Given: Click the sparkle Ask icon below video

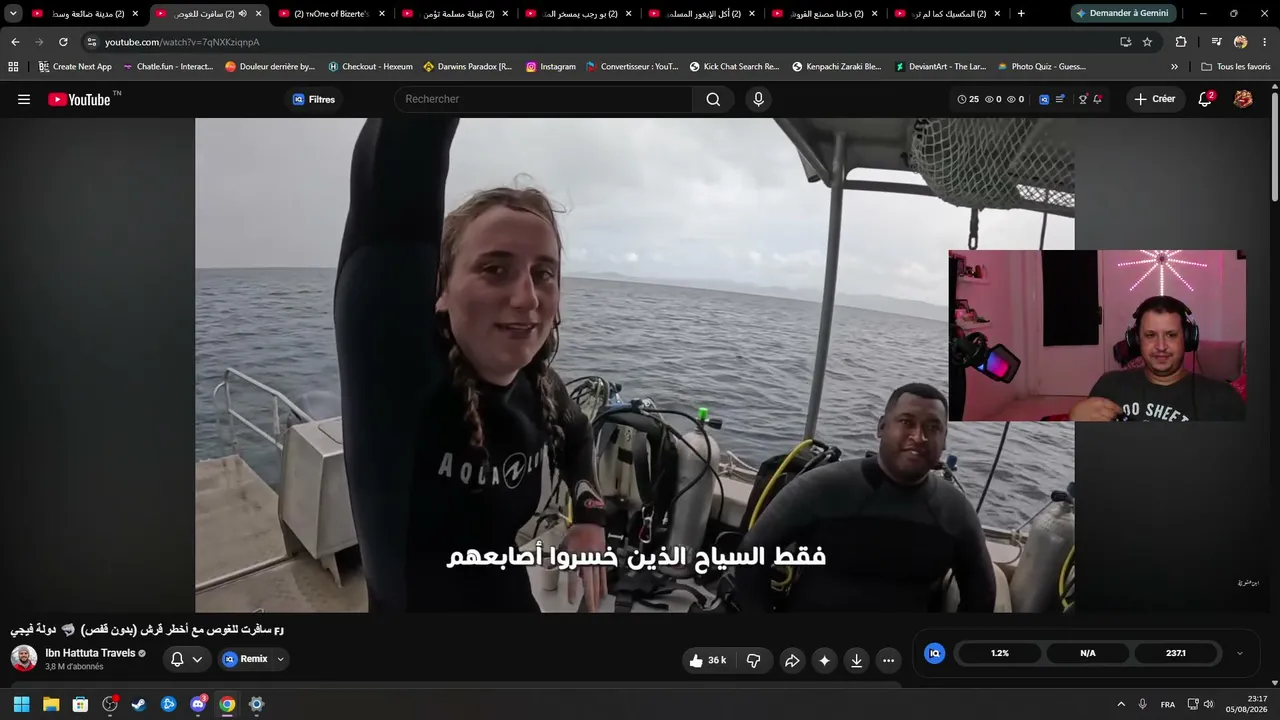Looking at the screenshot, I should 824,660.
